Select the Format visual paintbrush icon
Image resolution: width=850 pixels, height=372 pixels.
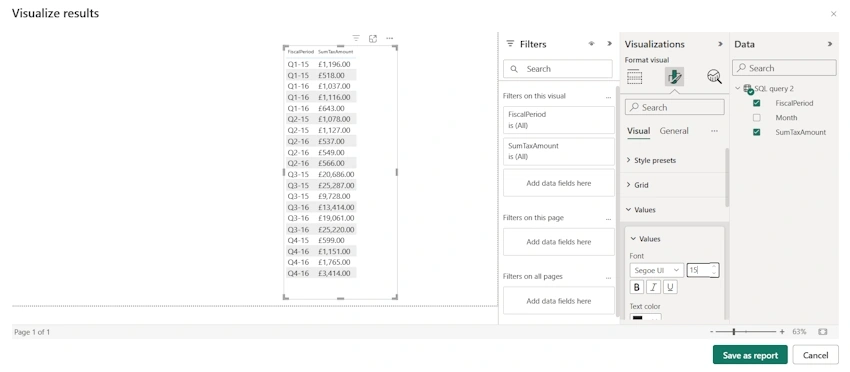pyautogui.click(x=674, y=77)
